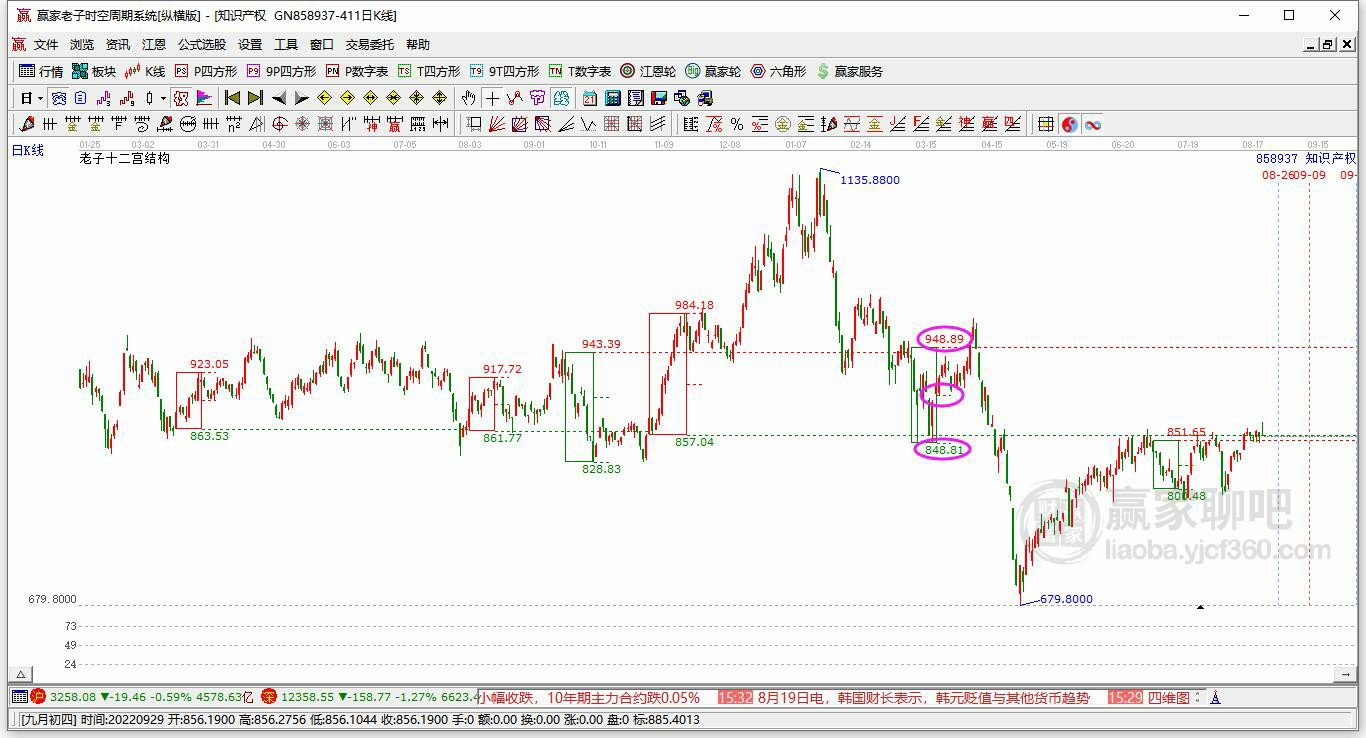Restore the inner document window
Viewport: 1366px width, 738px height.
1328,45
